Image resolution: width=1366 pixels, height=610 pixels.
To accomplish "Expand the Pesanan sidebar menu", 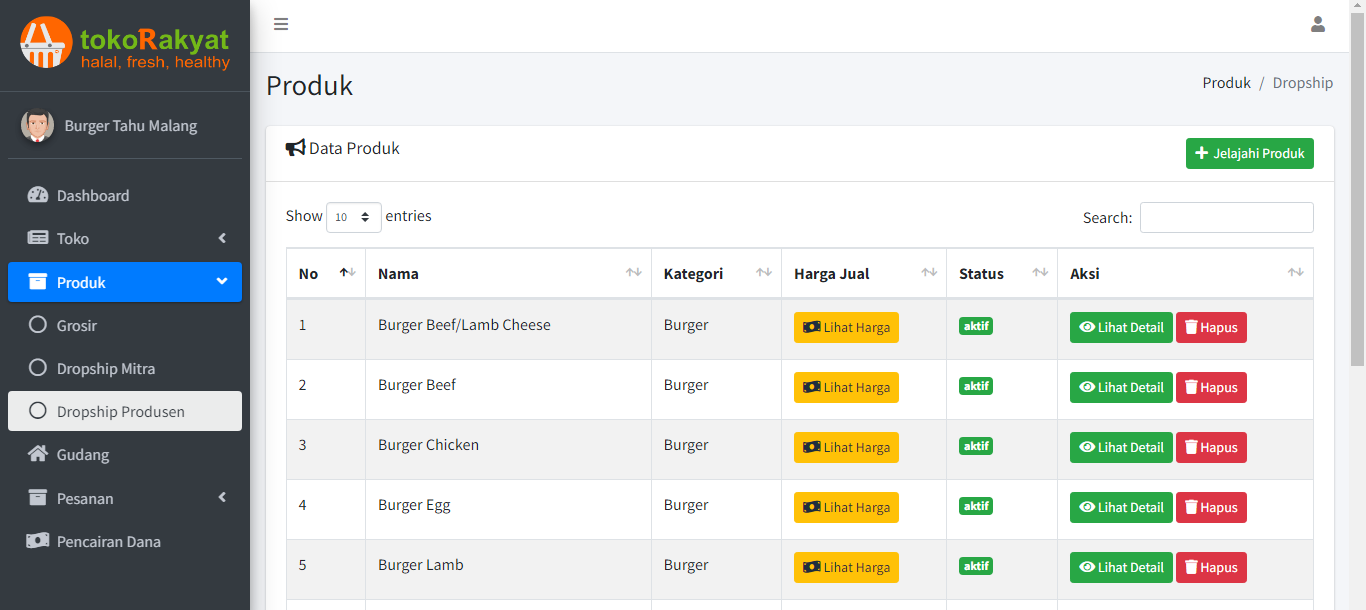I will (125, 498).
